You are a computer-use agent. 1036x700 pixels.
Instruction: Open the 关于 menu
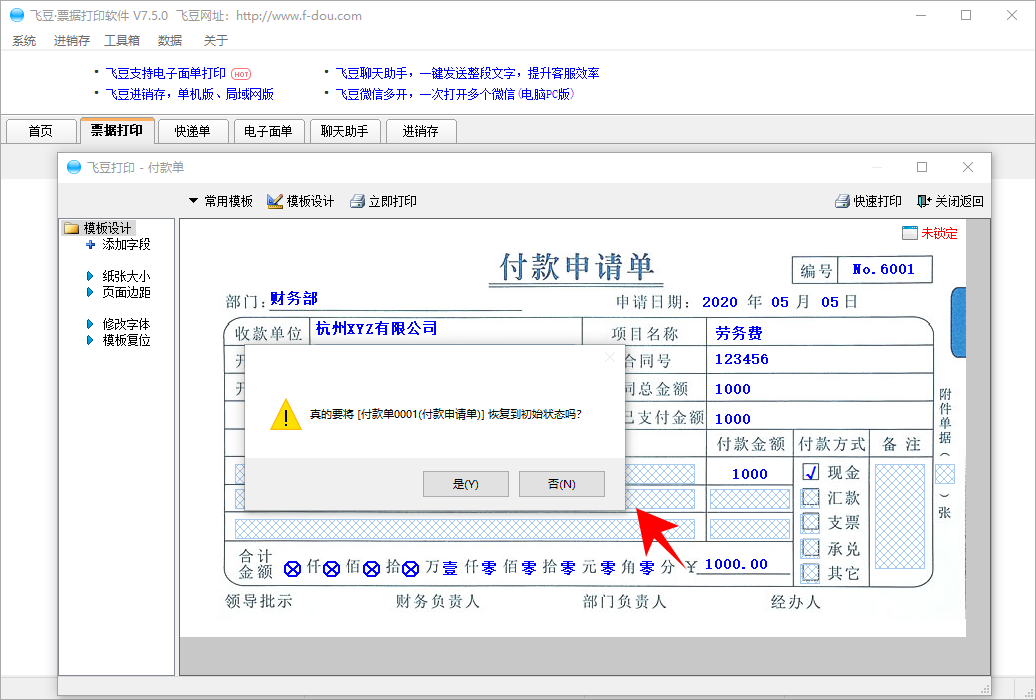(x=215, y=41)
